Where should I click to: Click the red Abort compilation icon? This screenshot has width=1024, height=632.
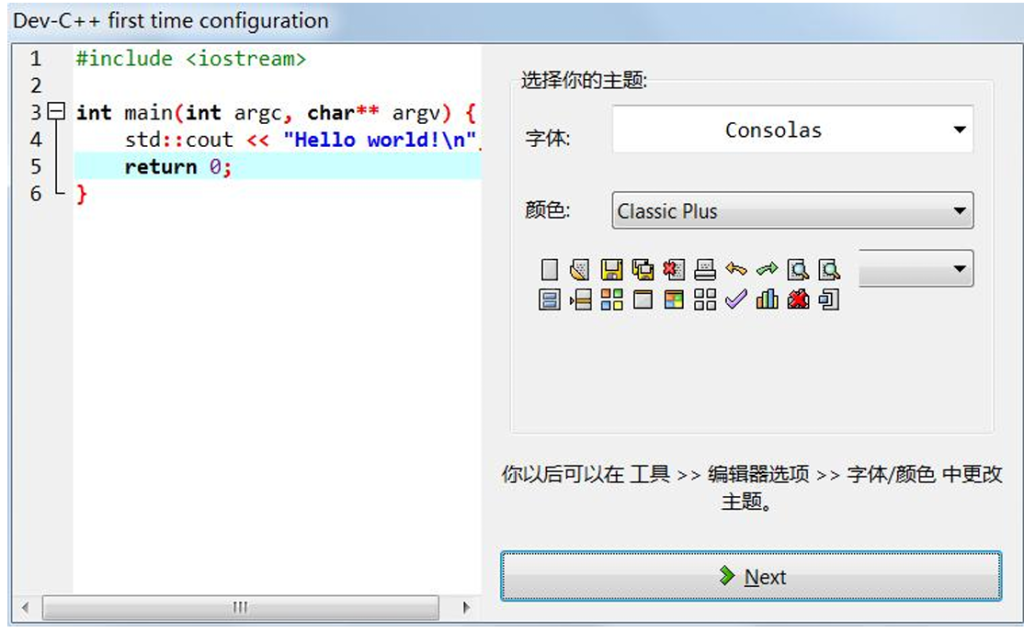tap(799, 299)
